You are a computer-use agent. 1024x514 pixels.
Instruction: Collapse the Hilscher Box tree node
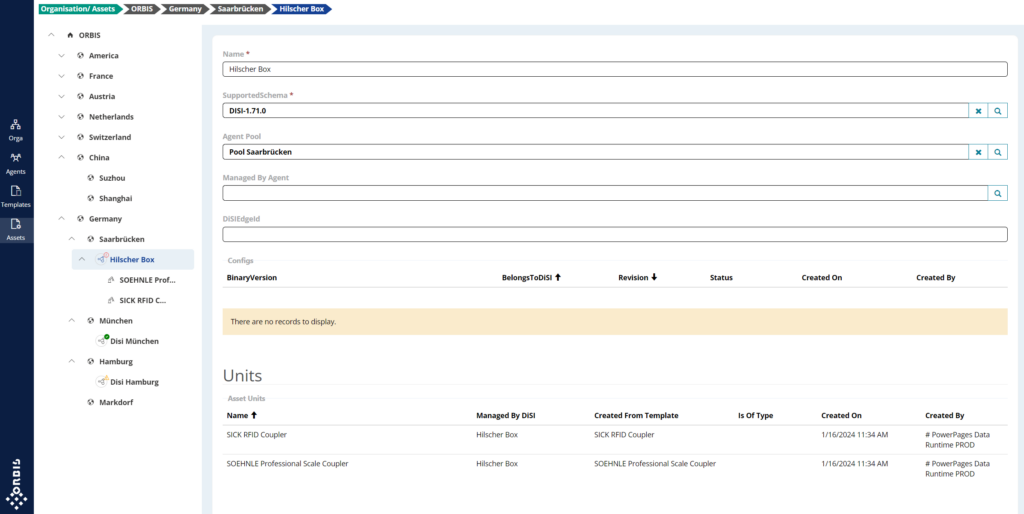(x=82, y=260)
